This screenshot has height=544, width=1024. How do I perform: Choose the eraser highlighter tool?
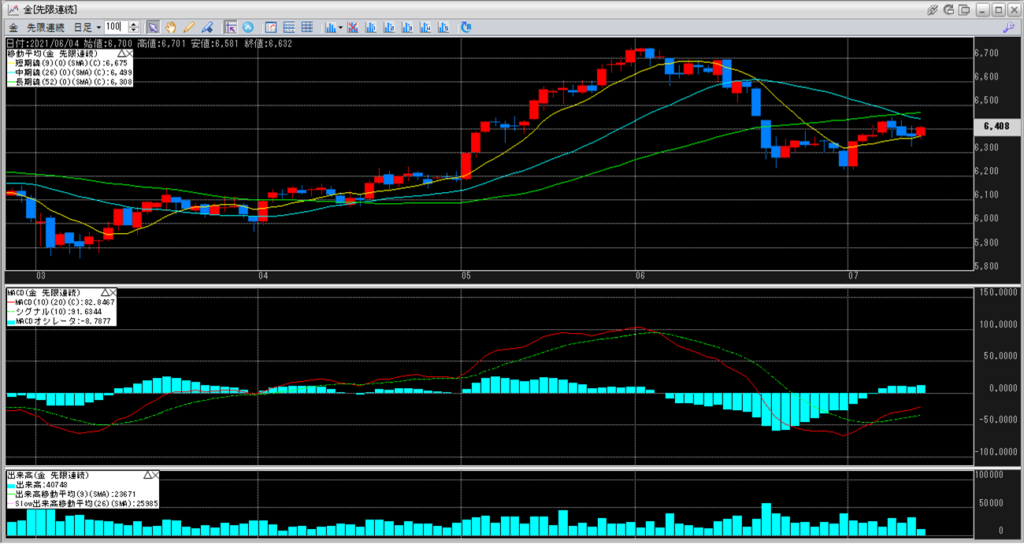pos(207,27)
